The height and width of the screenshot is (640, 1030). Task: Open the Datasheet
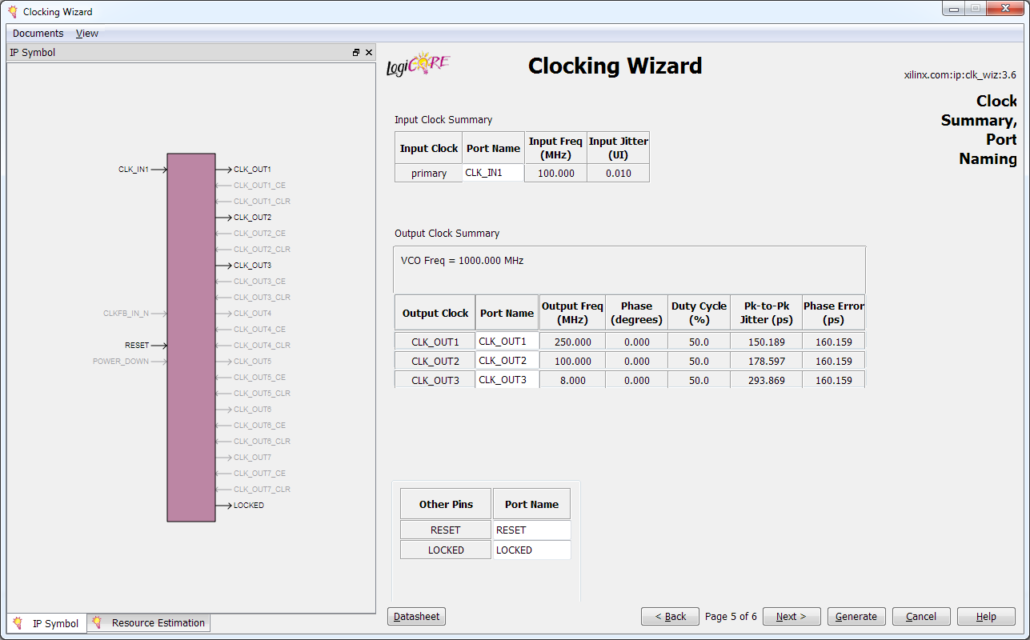(x=416, y=616)
